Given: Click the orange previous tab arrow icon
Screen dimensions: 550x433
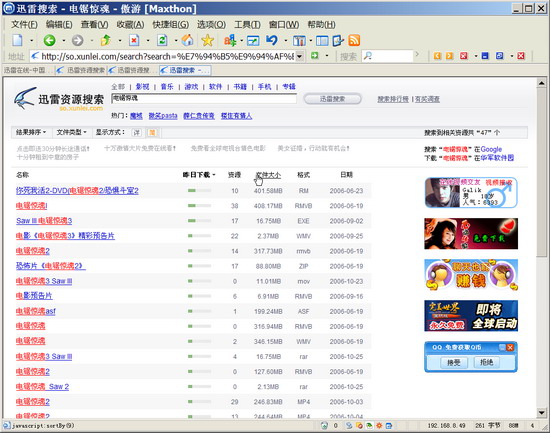Looking at the screenshot, I should pyautogui.click(x=437, y=56).
